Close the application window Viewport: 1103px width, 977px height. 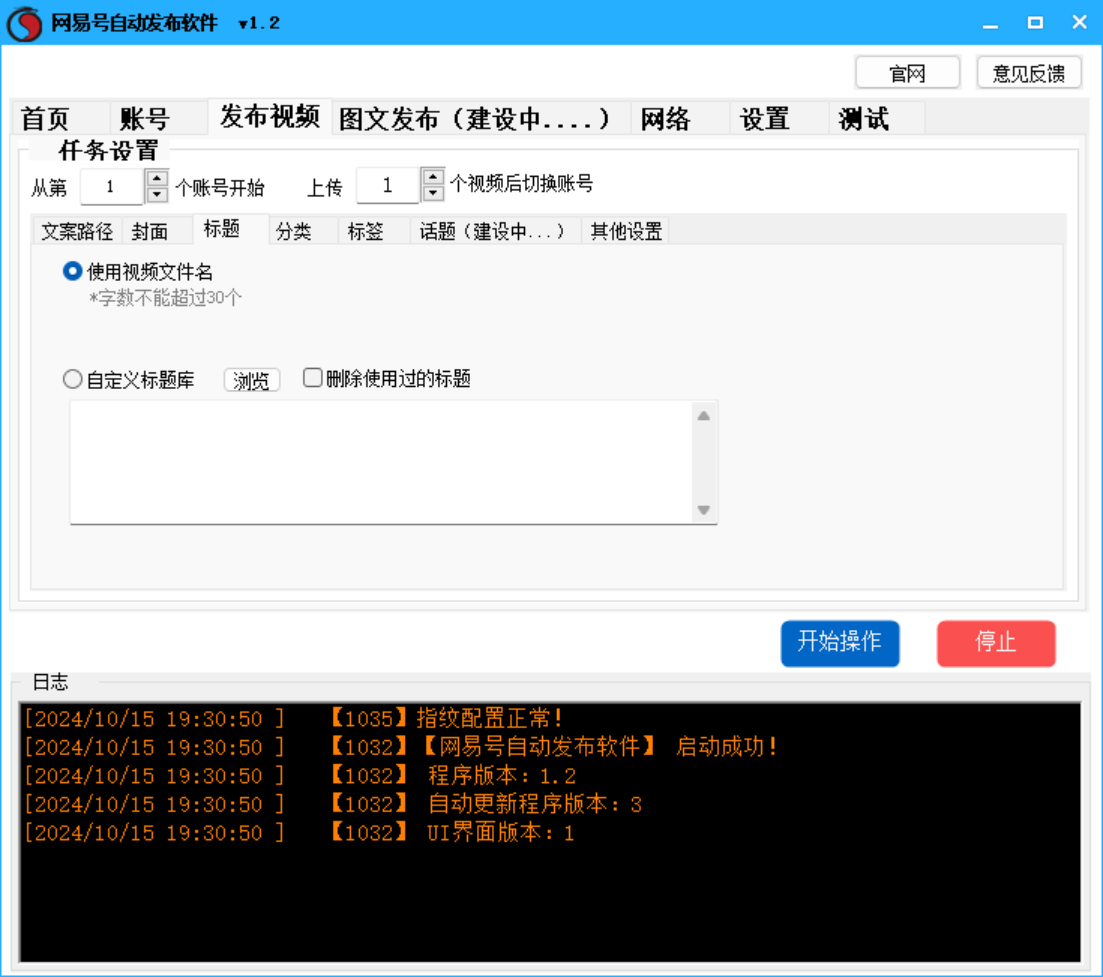1080,23
